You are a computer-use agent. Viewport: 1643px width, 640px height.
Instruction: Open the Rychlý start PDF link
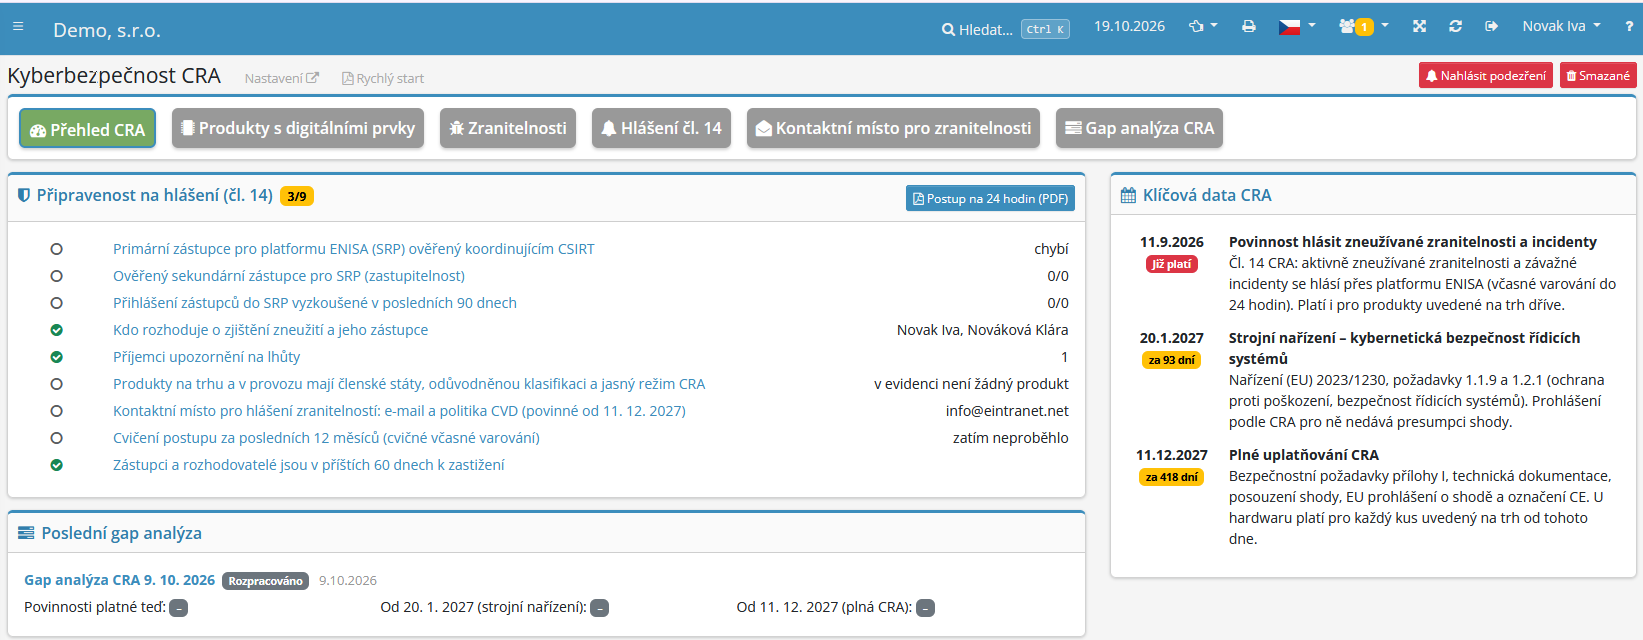click(383, 78)
